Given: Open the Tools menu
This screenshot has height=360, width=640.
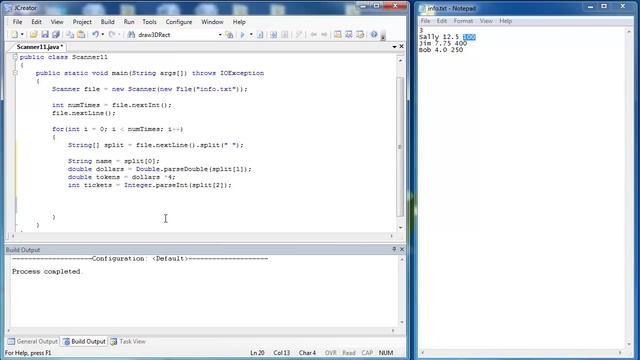Looking at the screenshot, I should (x=149, y=22).
